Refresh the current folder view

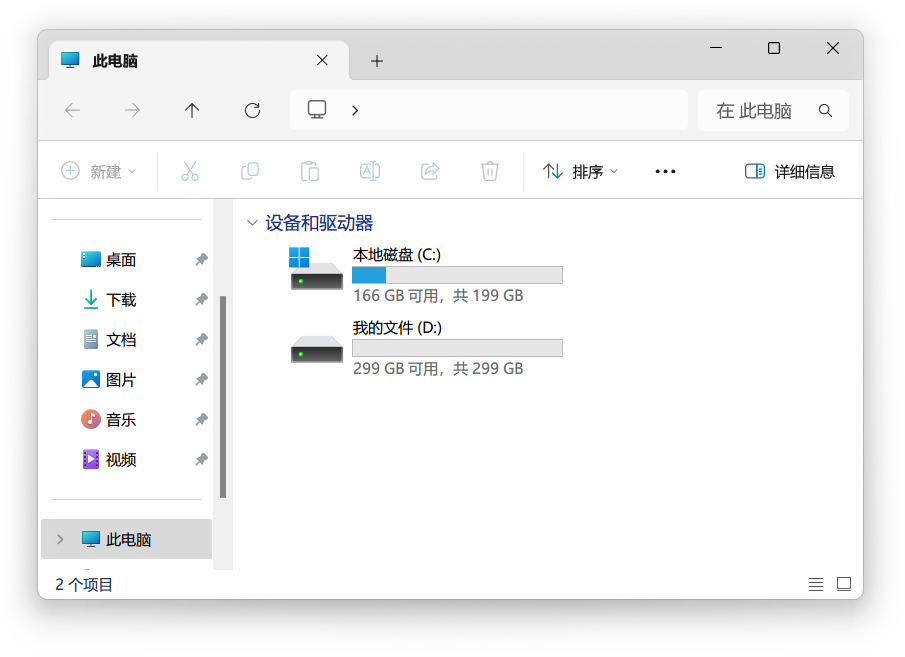click(x=252, y=110)
